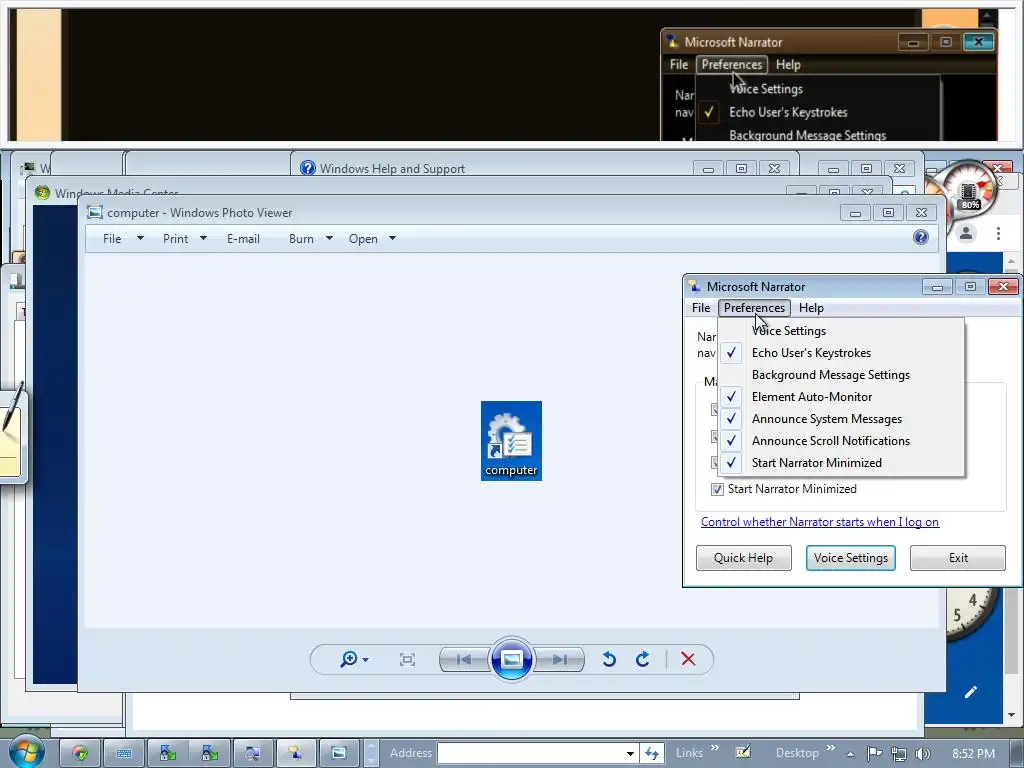Open File menu in the light Narrator window
This screenshot has width=1024, height=768.
tap(701, 308)
